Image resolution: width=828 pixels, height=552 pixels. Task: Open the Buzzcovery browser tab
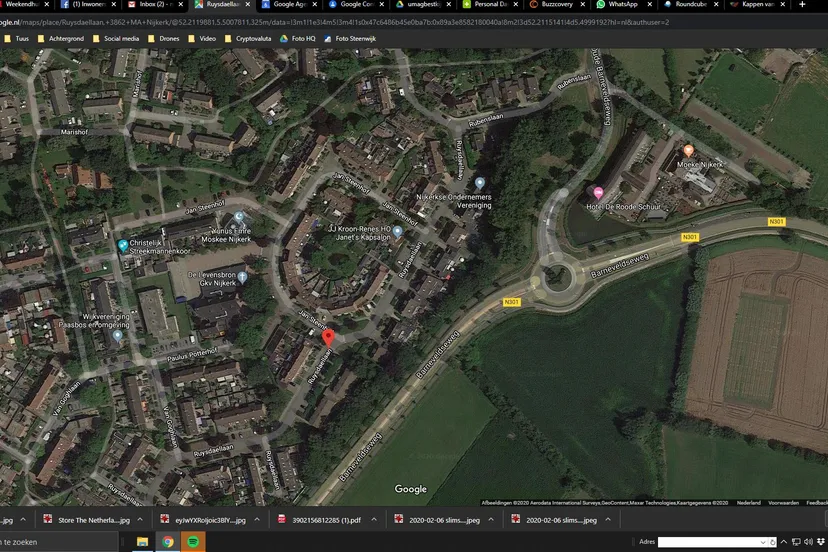coord(555,5)
